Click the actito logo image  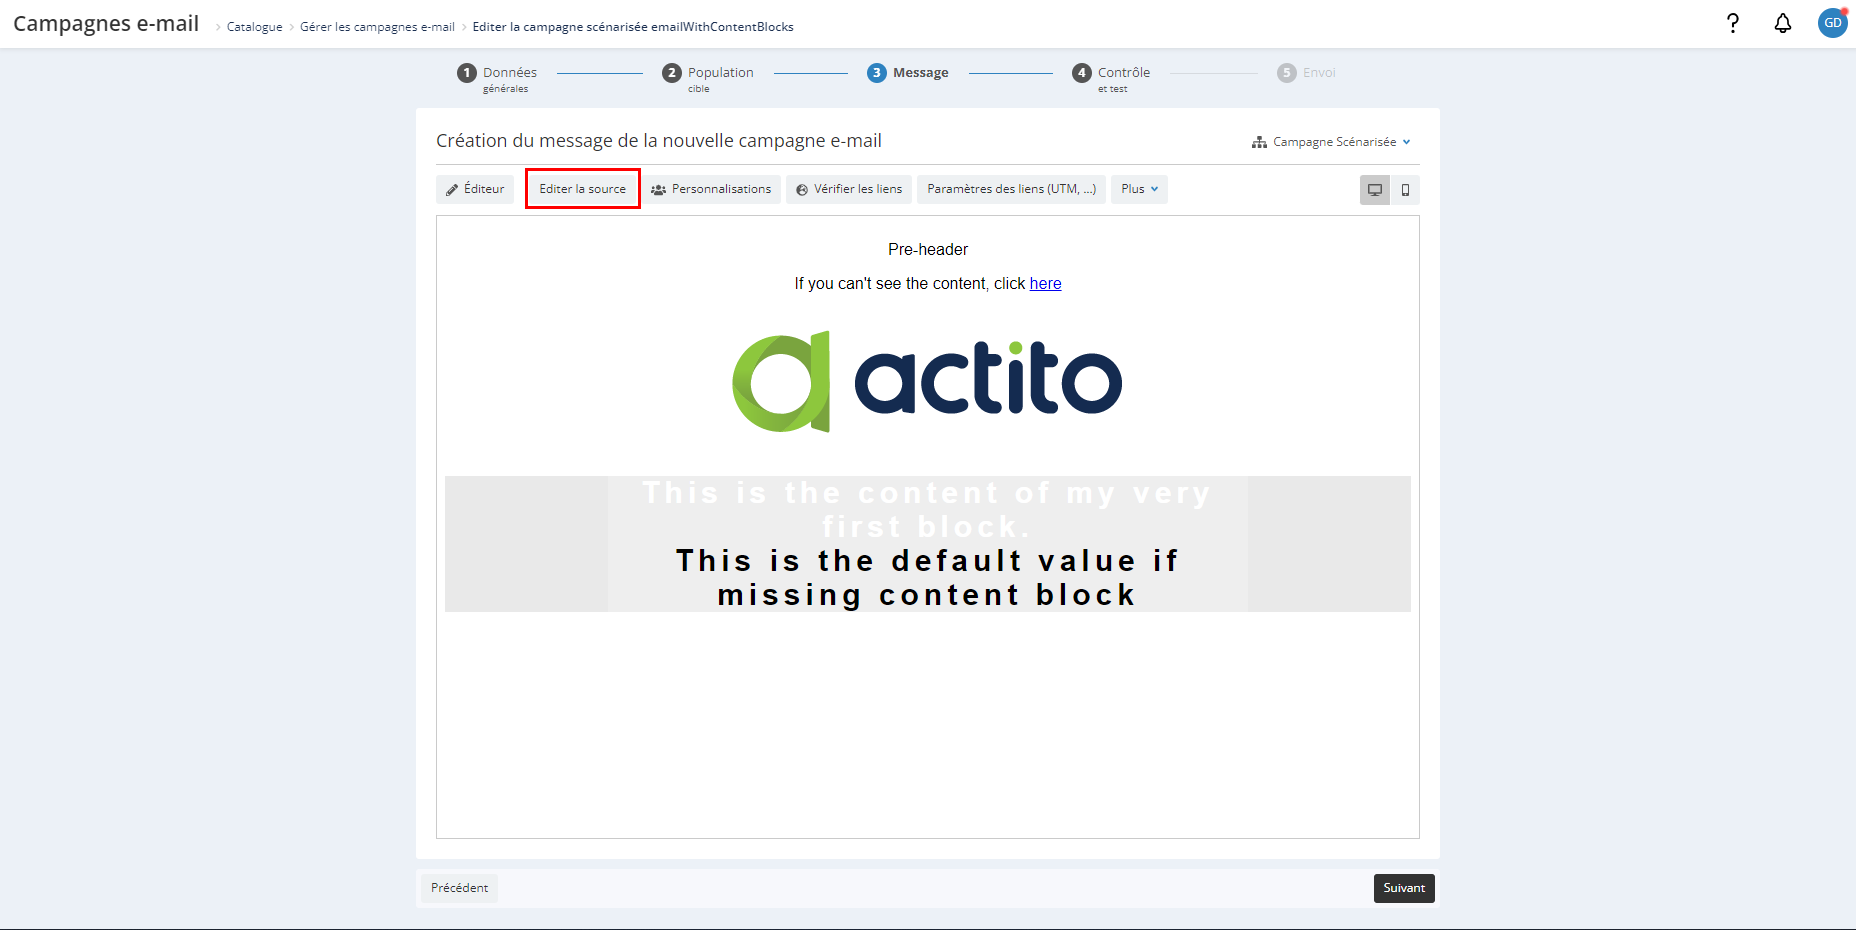coord(928,381)
